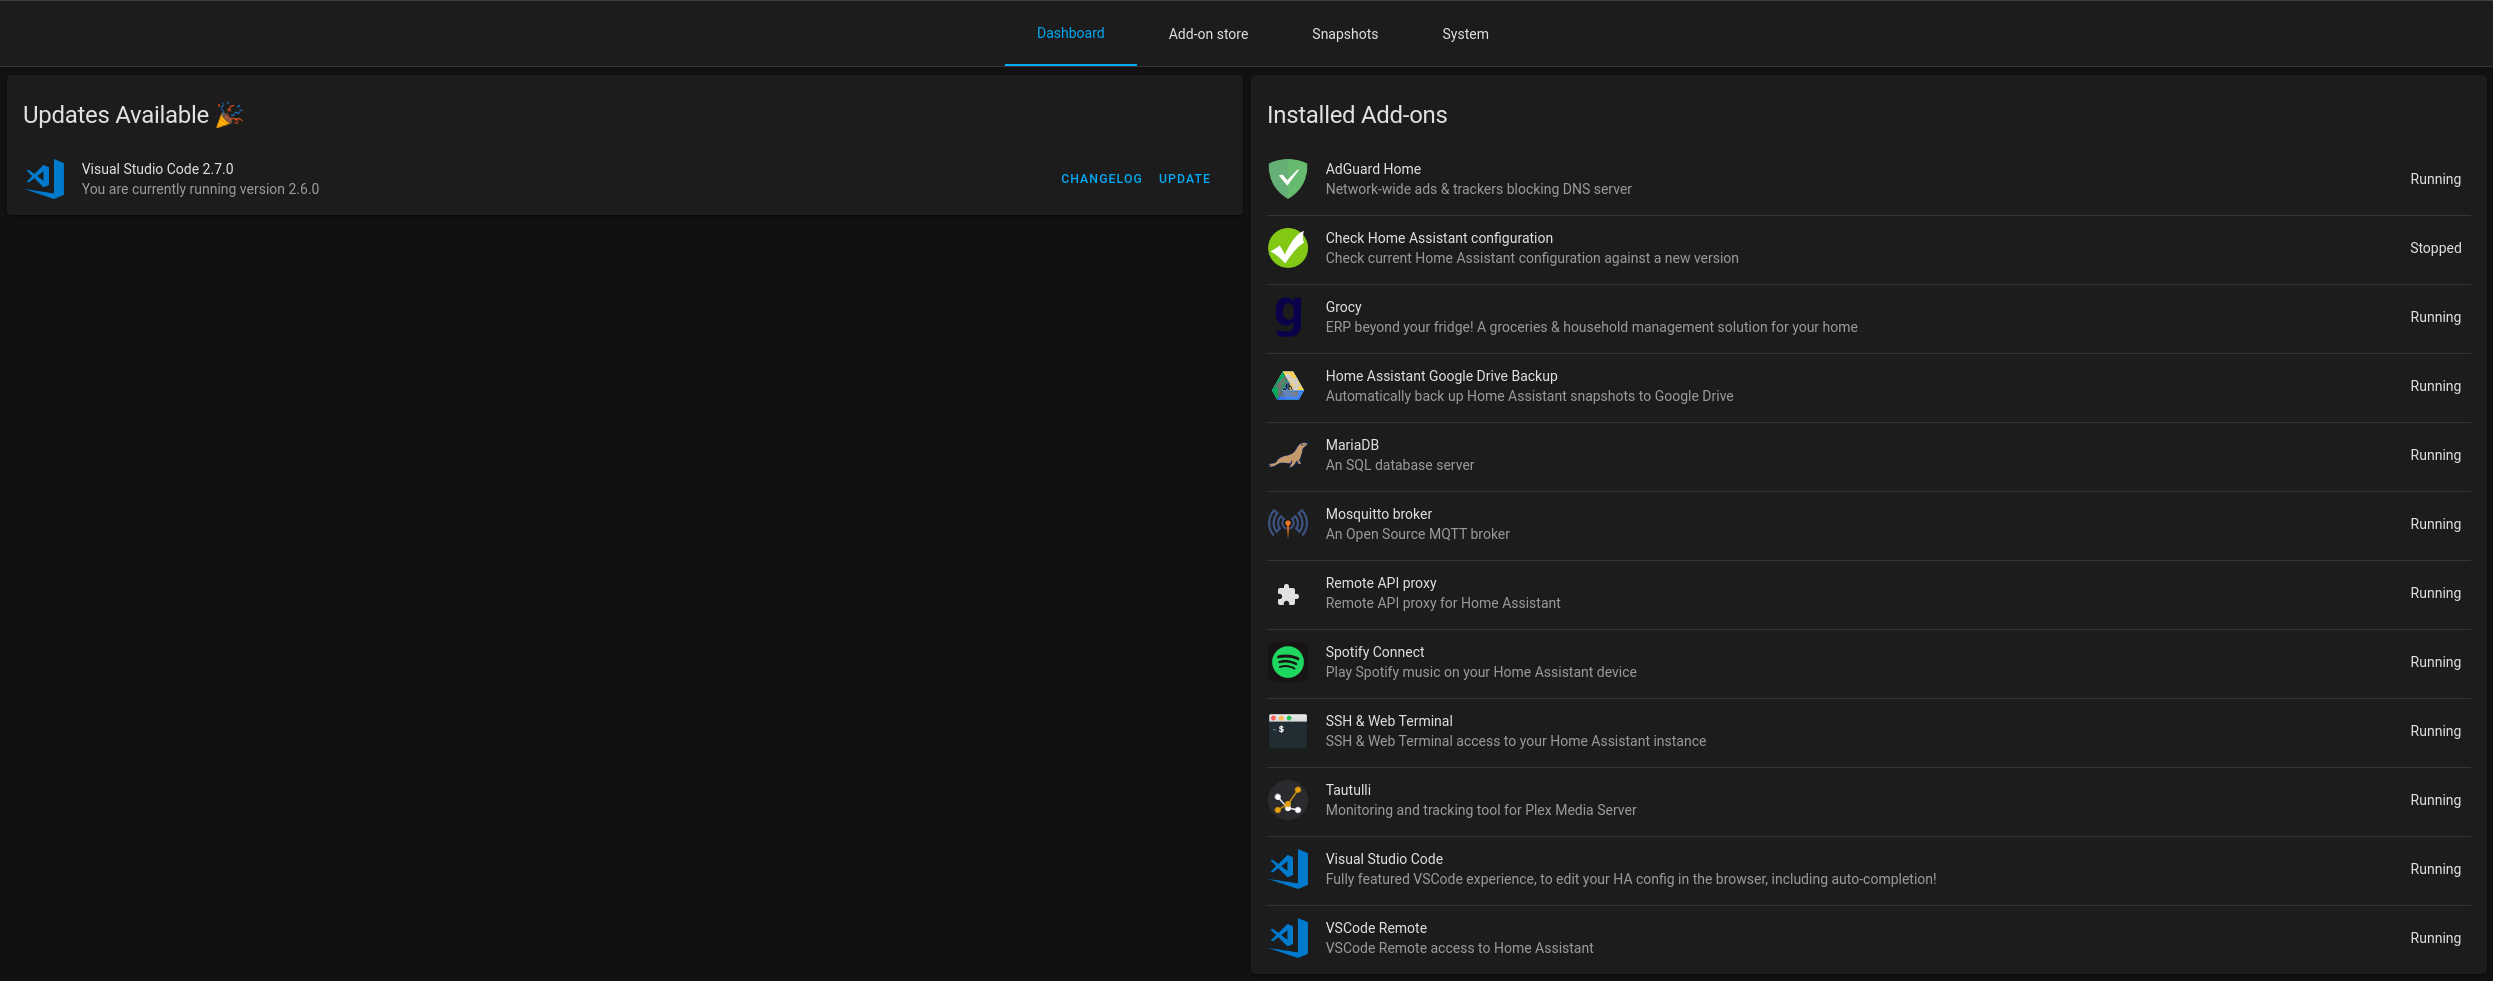Open Check Home Assistant configuration add-on title
The height and width of the screenshot is (981, 2493).
tap(1439, 238)
